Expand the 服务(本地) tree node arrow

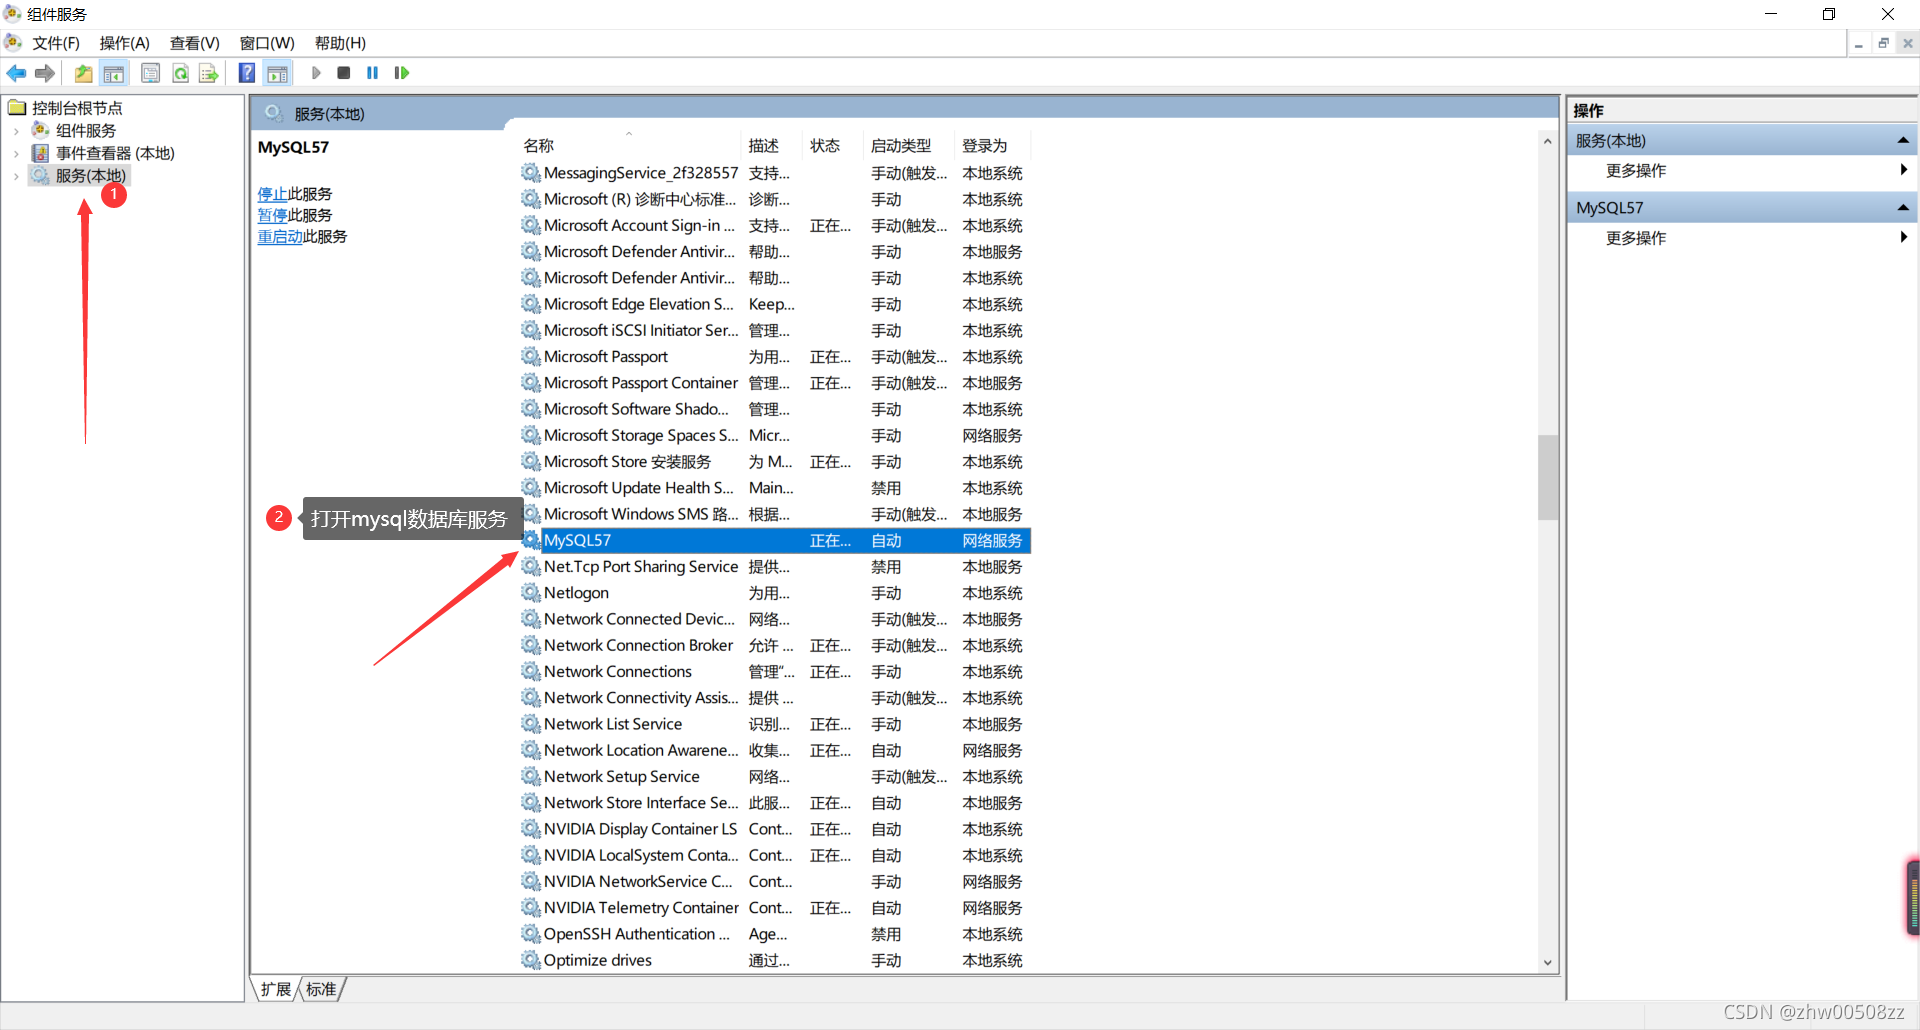point(16,177)
